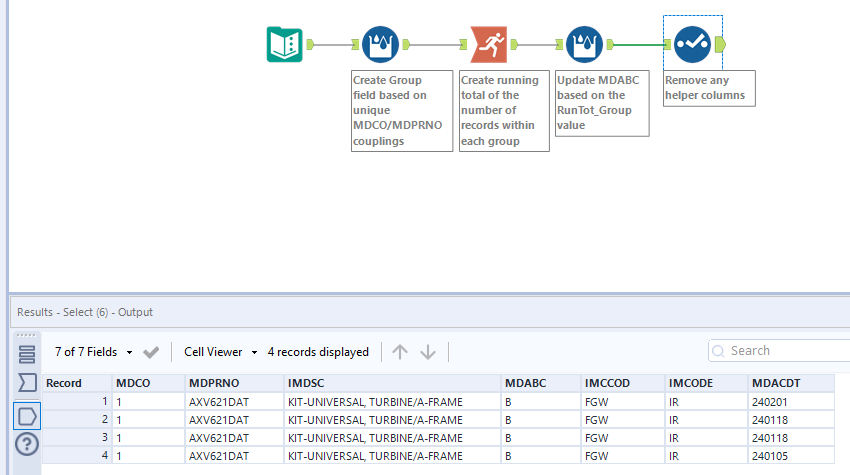Select cell 240201 in MDACDT column

click(791, 402)
